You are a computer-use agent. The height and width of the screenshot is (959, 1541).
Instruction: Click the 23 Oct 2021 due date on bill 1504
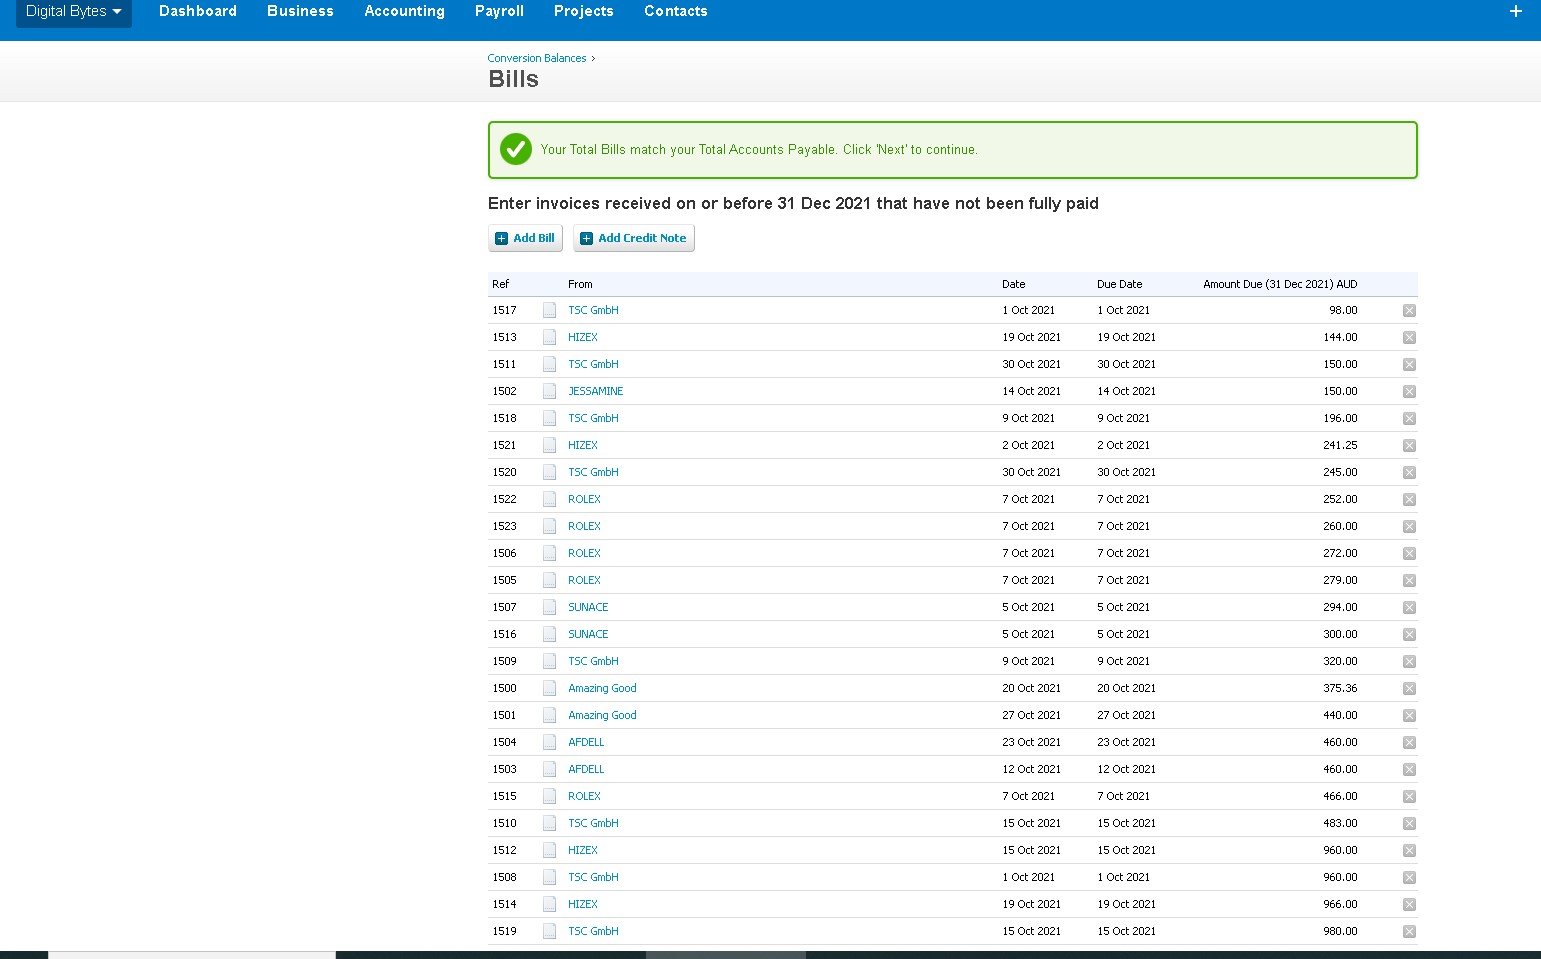click(x=1126, y=742)
